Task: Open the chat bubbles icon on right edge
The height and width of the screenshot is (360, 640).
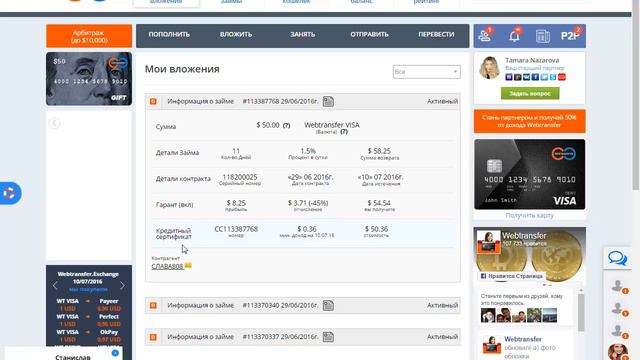Action: (617, 258)
